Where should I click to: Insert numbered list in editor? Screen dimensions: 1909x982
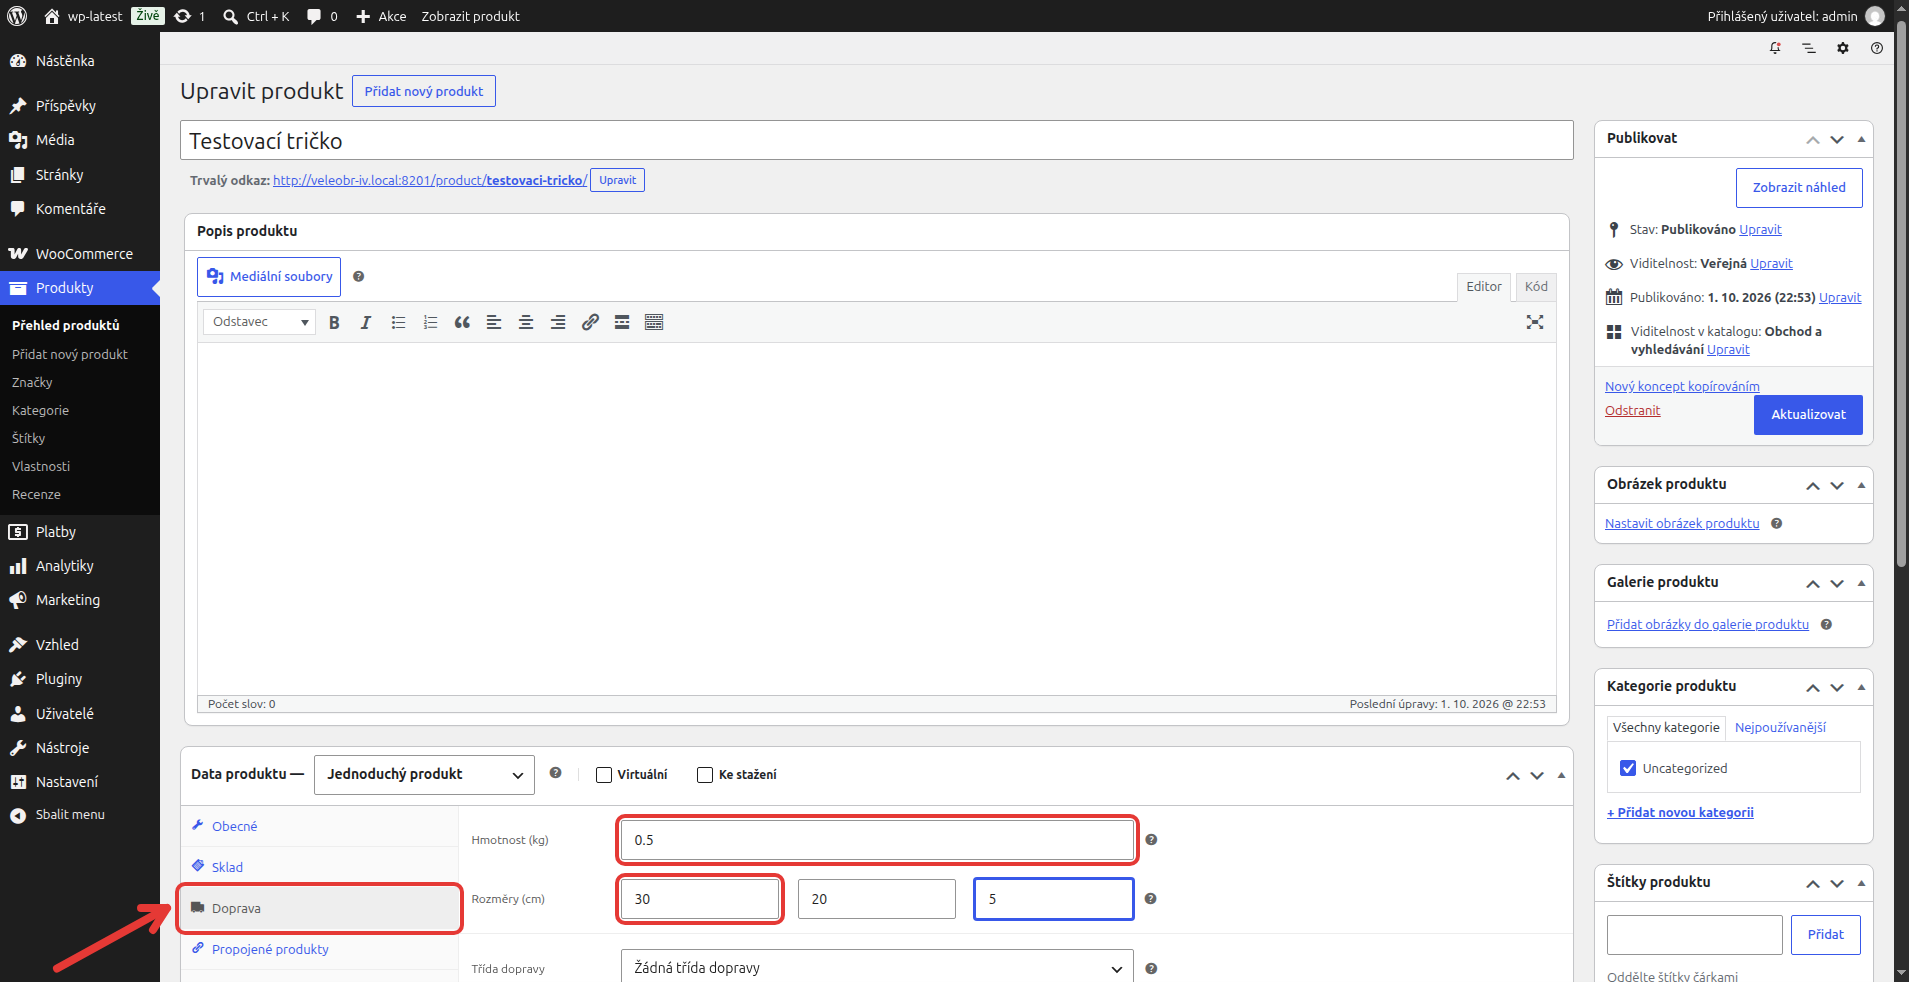pos(430,322)
